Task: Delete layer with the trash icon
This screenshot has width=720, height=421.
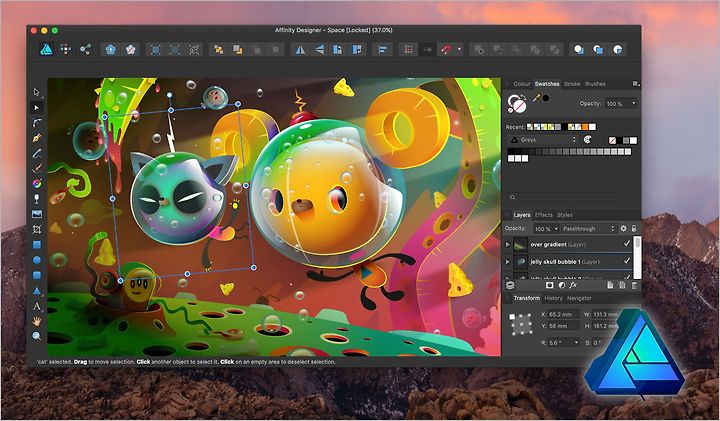Action: pyautogui.click(x=634, y=285)
